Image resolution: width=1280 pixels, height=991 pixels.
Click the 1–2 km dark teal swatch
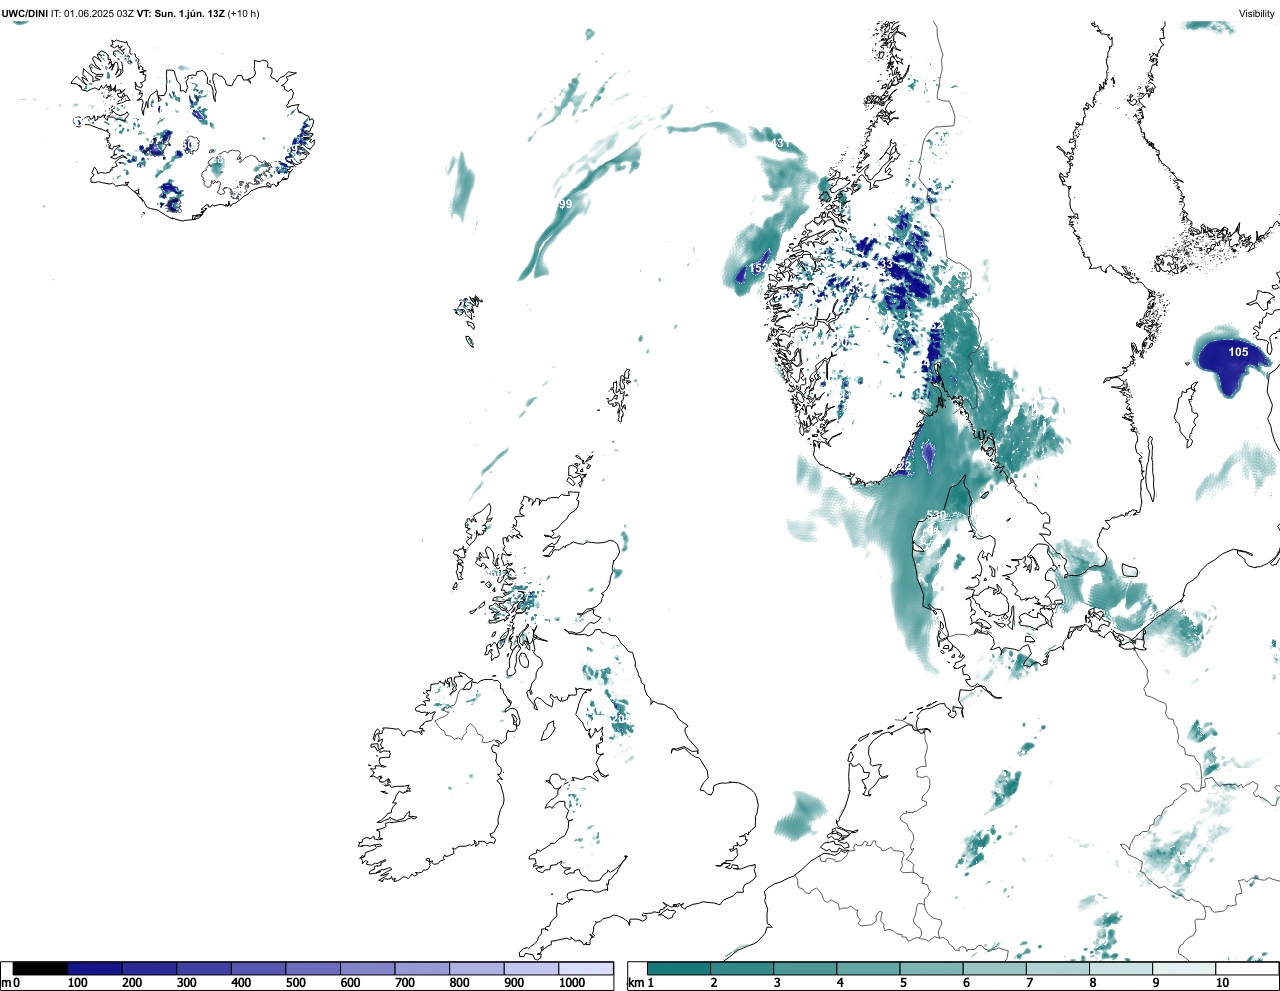point(679,968)
